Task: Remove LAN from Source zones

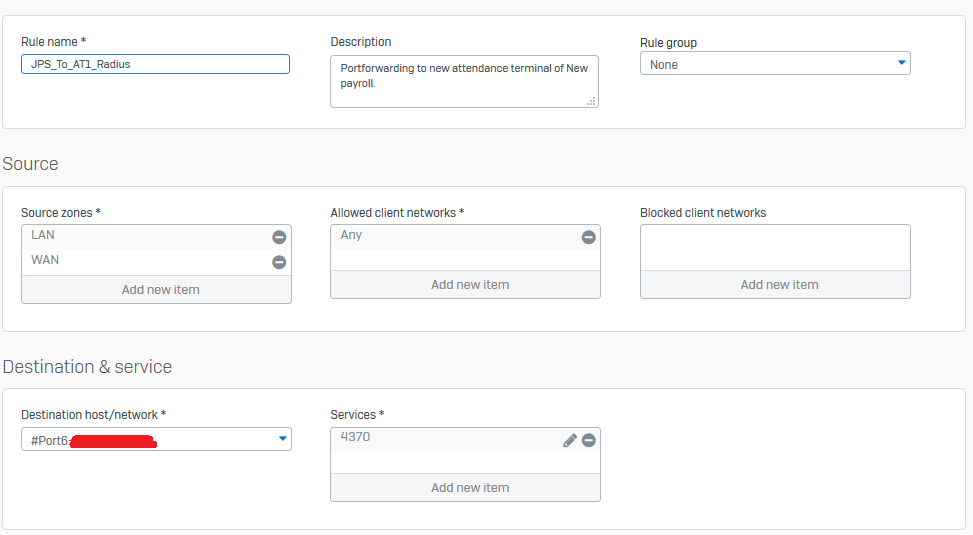Action: [x=279, y=237]
